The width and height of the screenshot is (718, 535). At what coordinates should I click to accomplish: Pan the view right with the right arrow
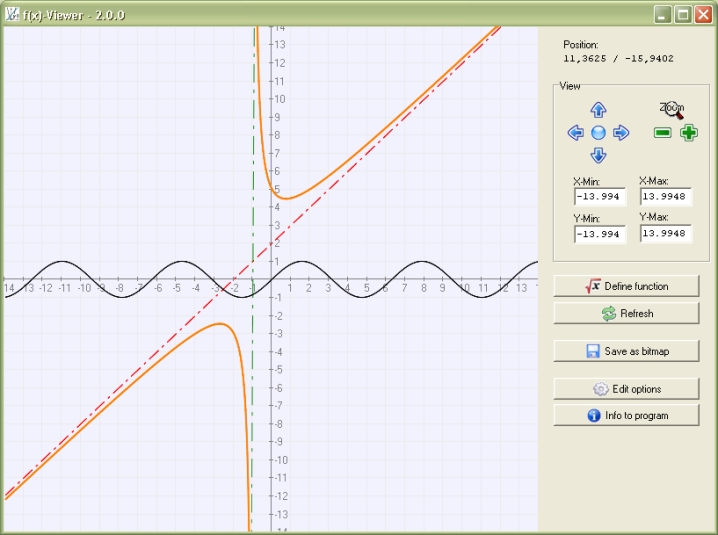[x=621, y=133]
